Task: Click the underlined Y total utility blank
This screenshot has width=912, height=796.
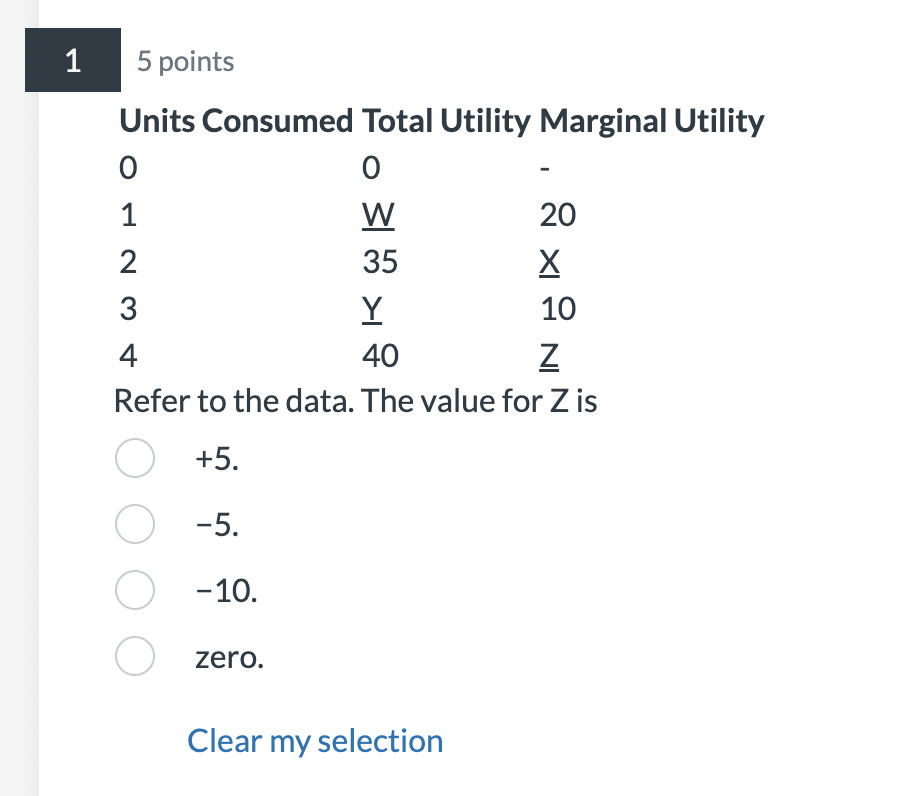Action: point(372,308)
